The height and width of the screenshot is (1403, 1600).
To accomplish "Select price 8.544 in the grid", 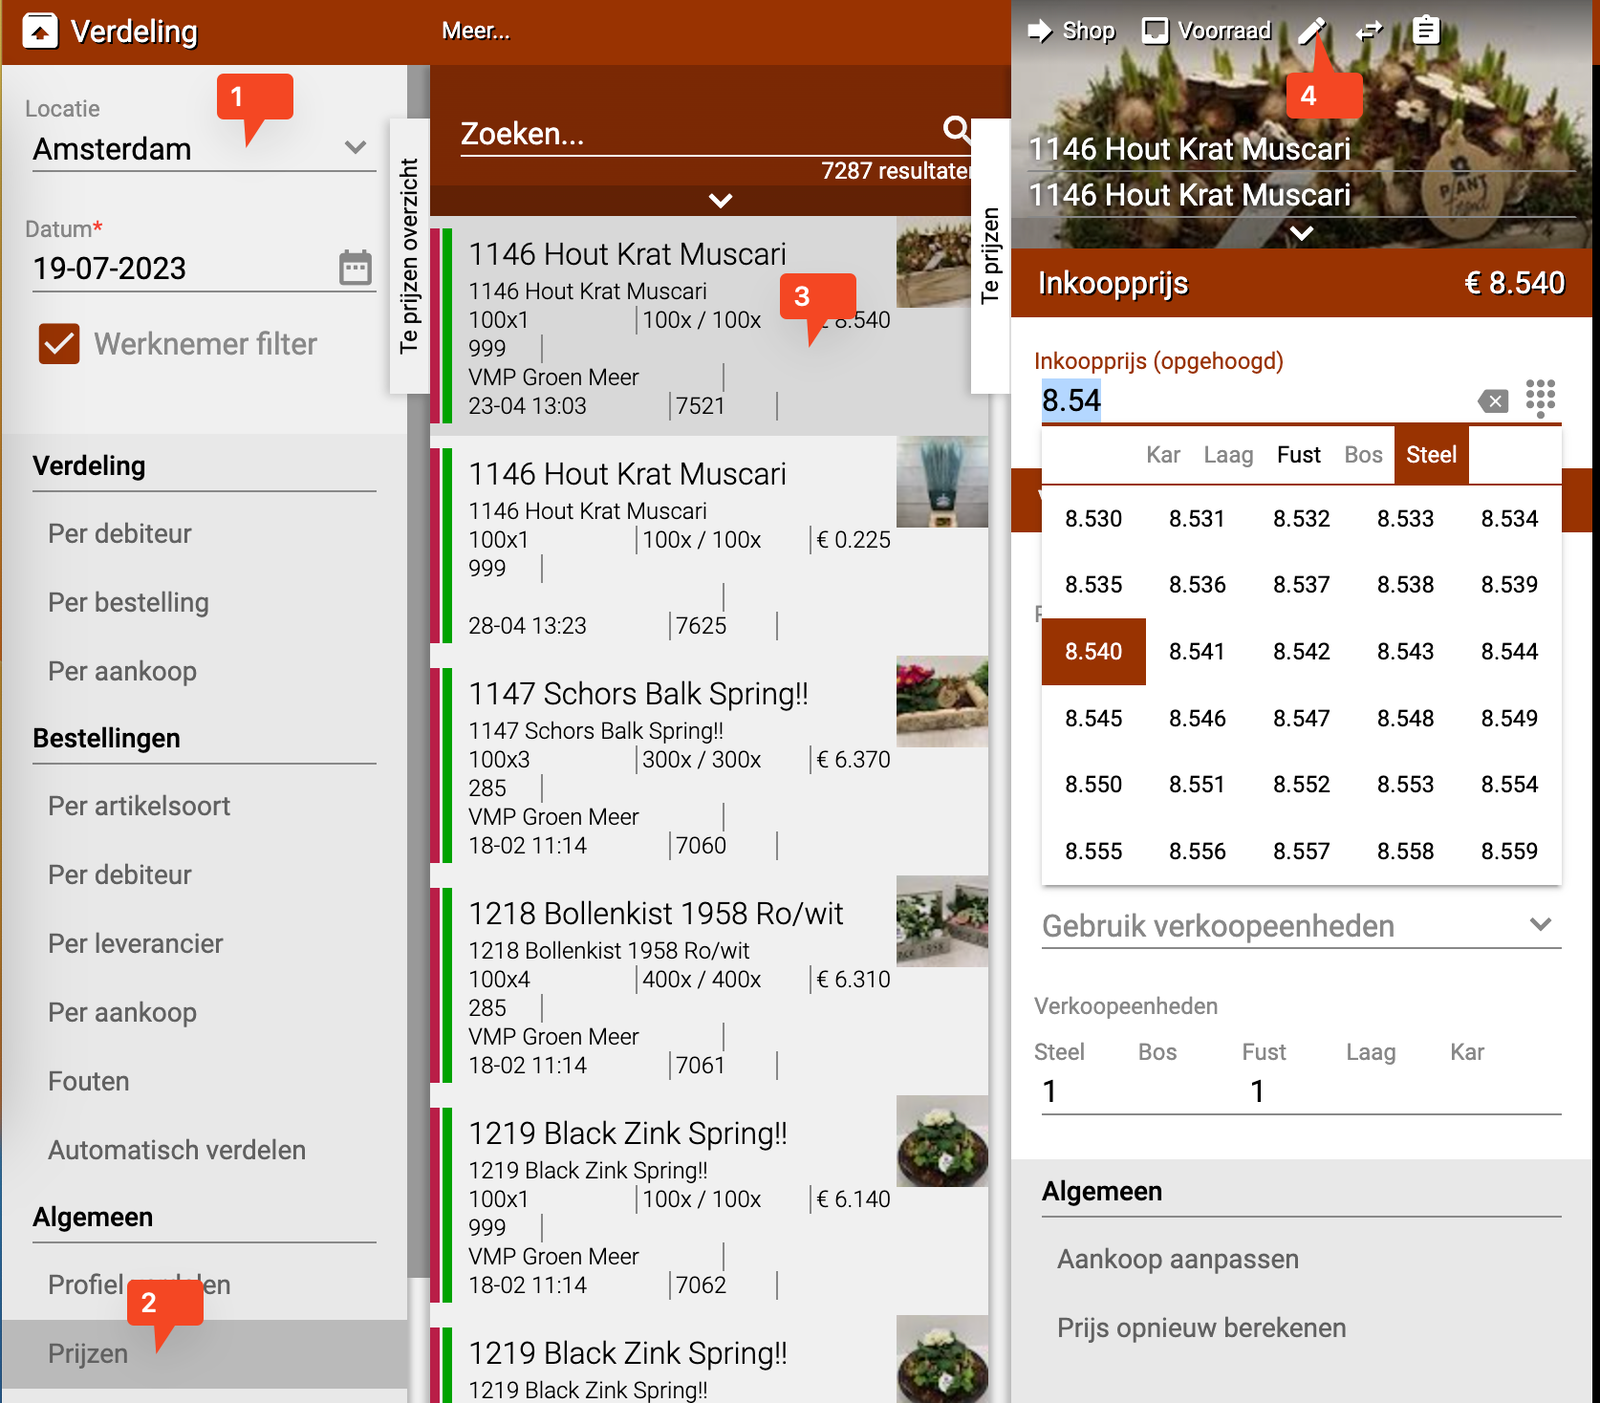I will [1509, 652].
